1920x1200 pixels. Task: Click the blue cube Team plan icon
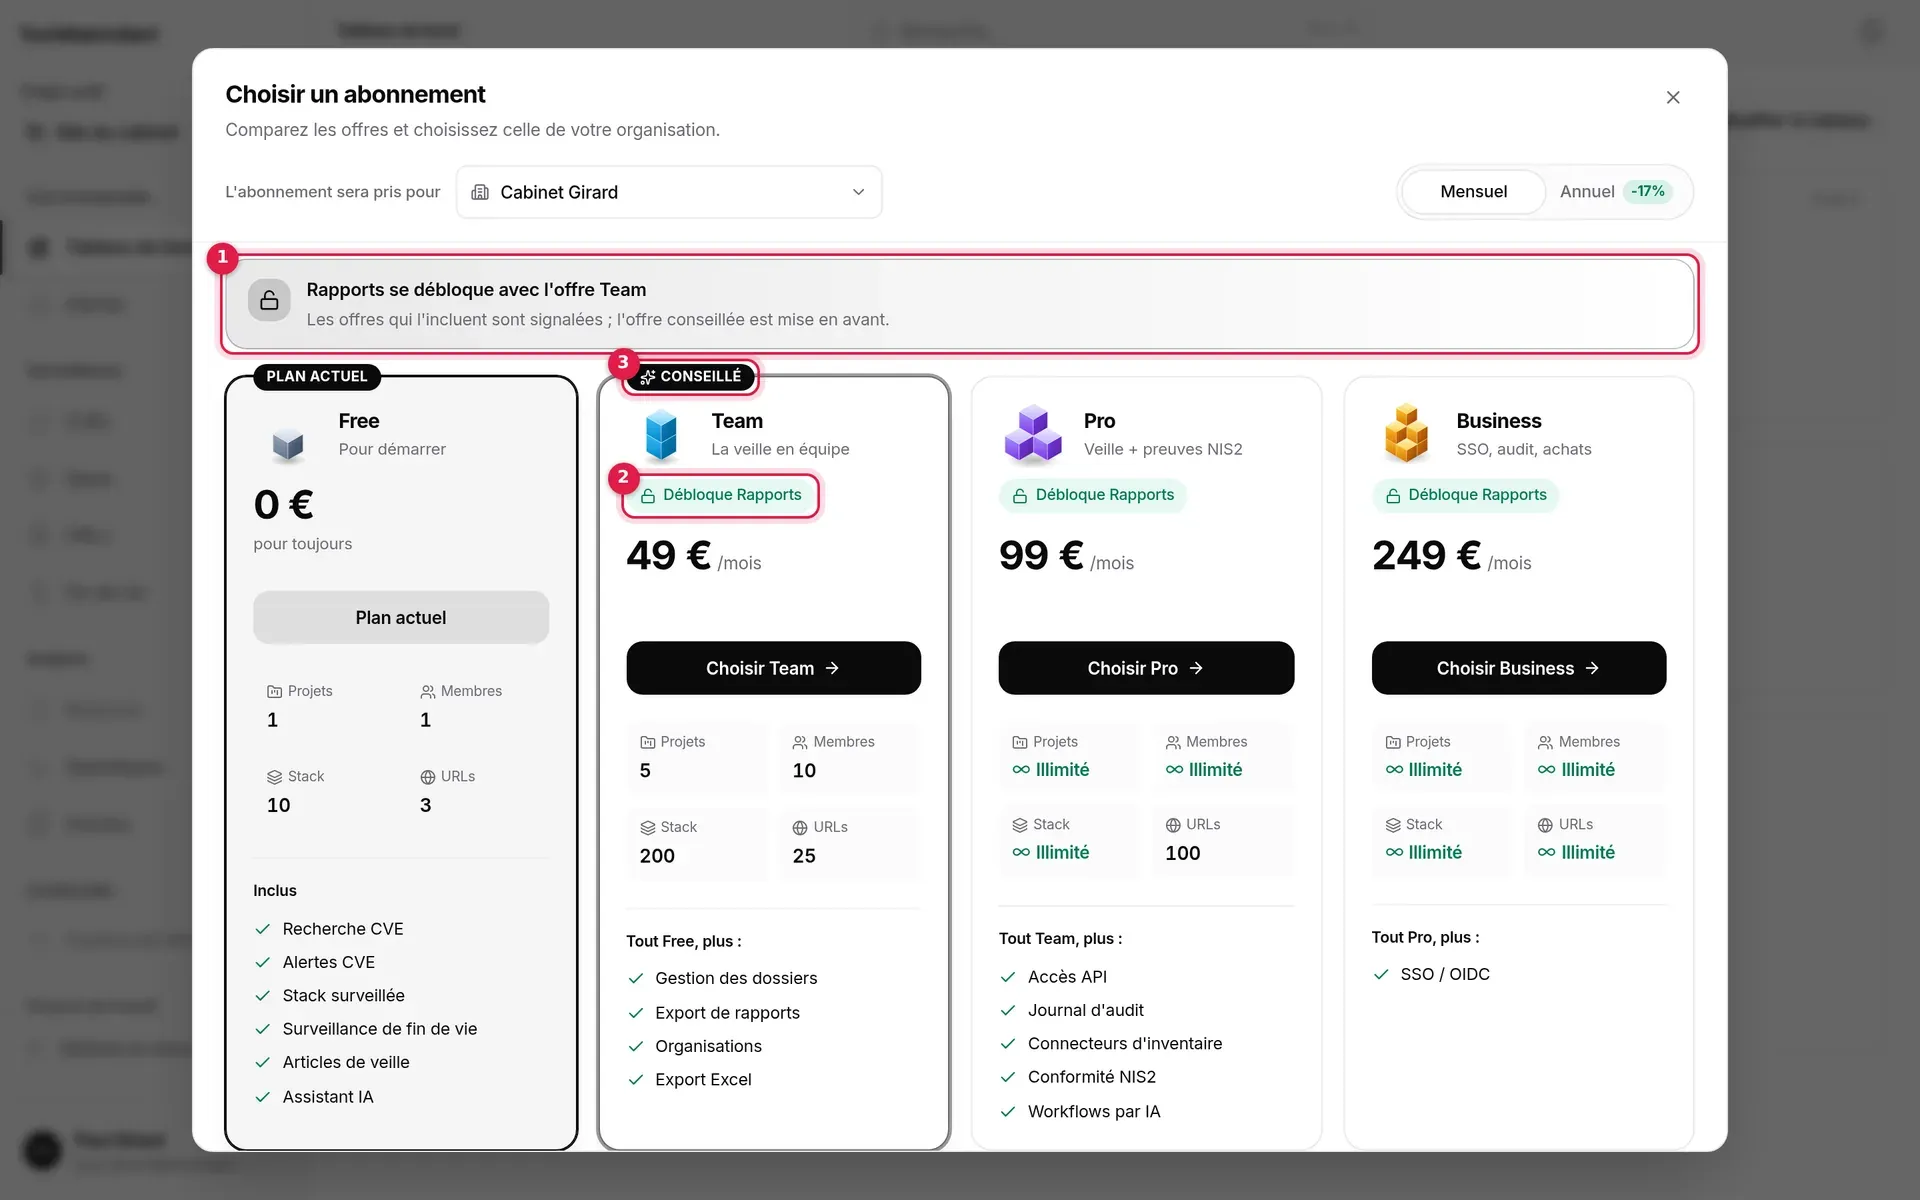point(661,435)
